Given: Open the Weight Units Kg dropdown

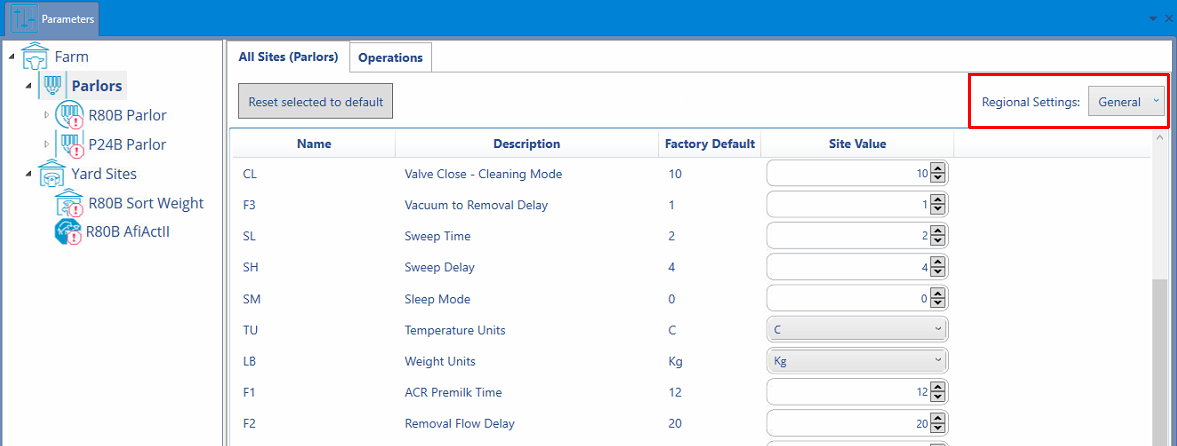Looking at the screenshot, I should pyautogui.click(x=856, y=360).
